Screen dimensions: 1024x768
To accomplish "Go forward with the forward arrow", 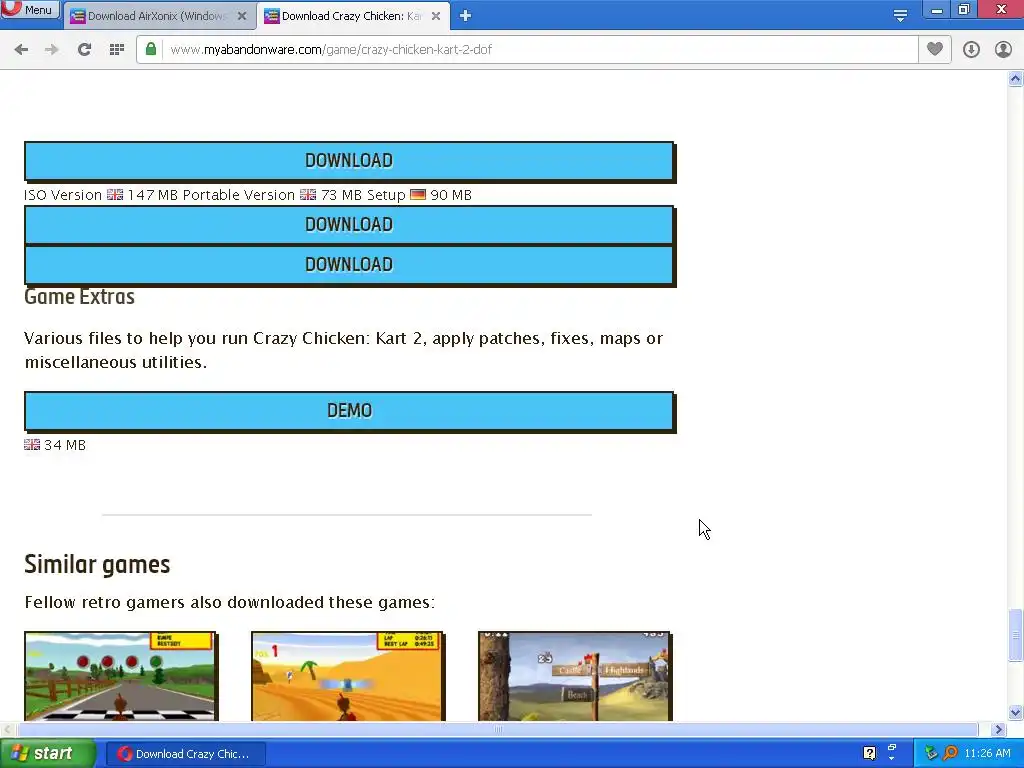I will click(x=52, y=50).
